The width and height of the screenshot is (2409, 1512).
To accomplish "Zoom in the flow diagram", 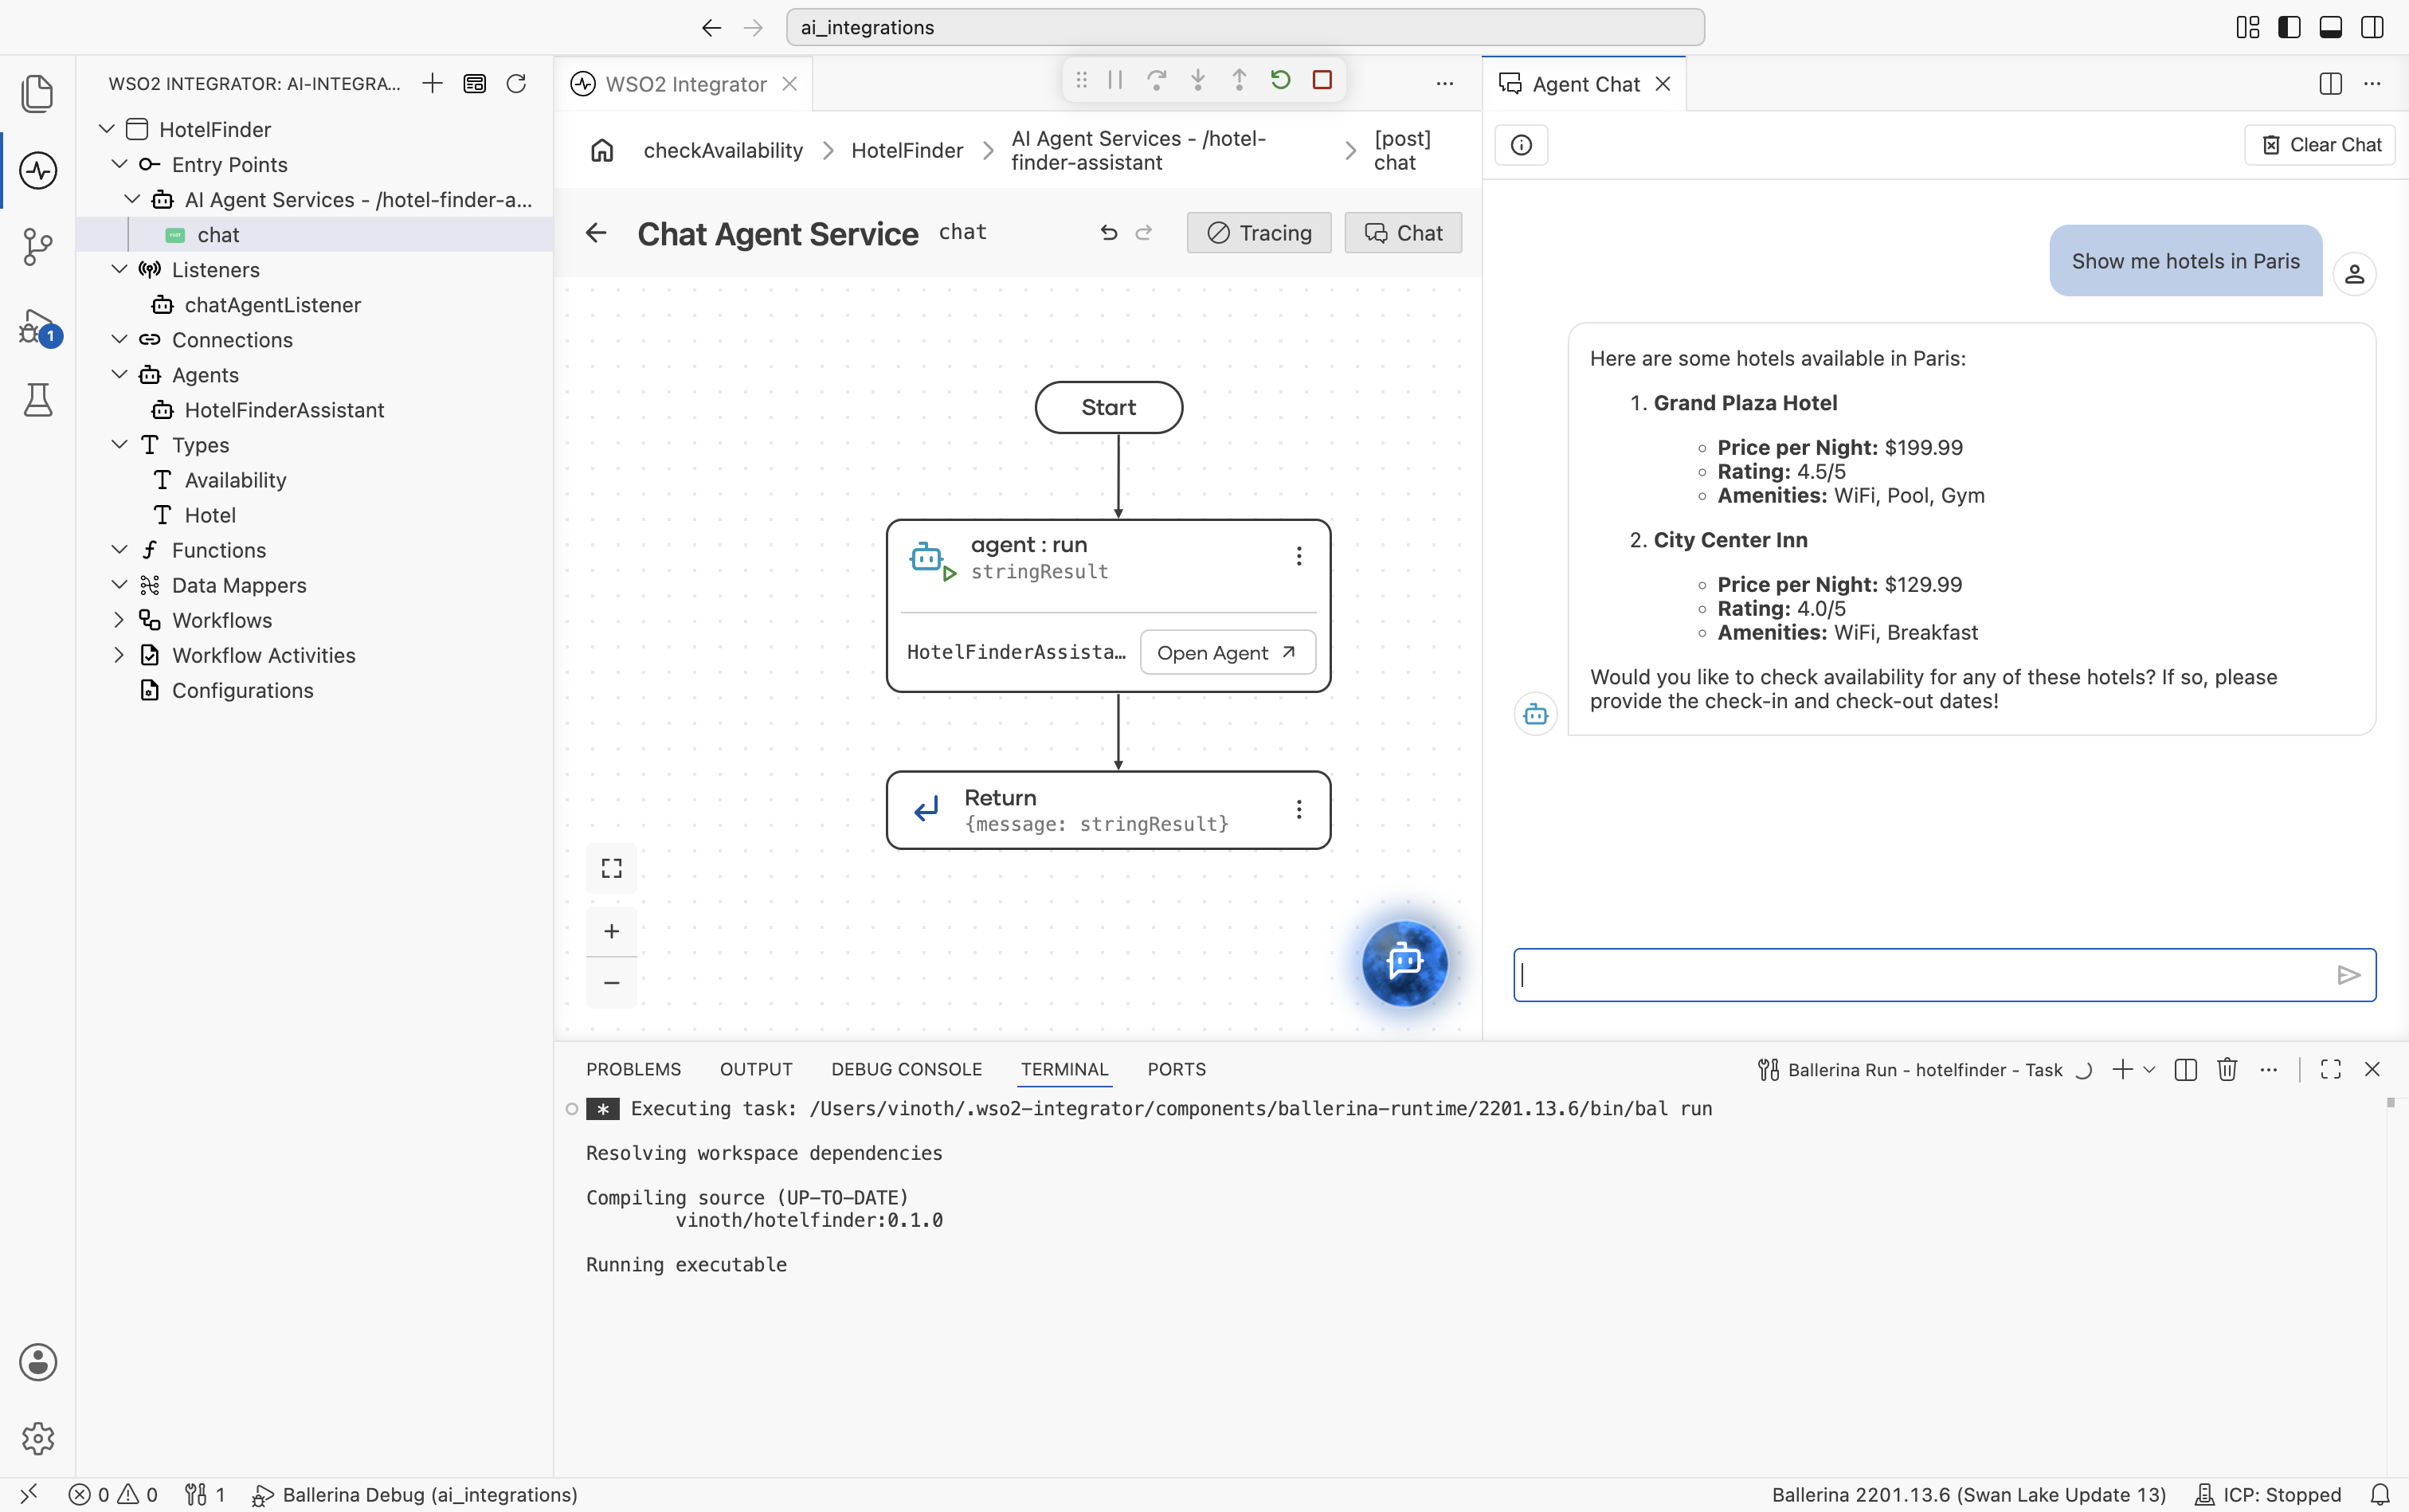I will 612,931.
